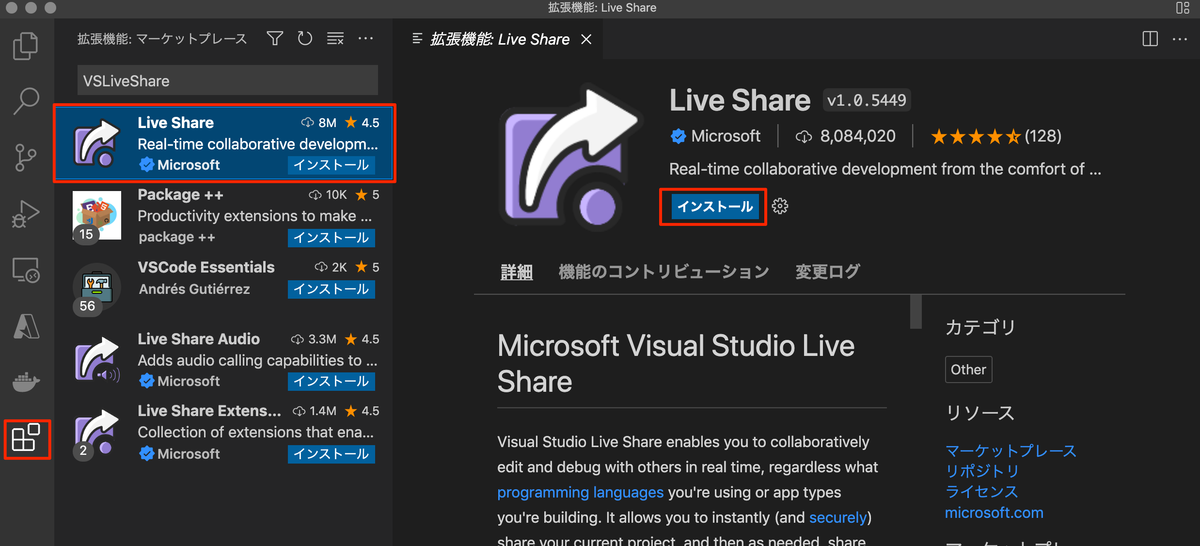The height and width of the screenshot is (546, 1200).
Task: Click the VSLiveShare search input field
Action: click(x=228, y=80)
